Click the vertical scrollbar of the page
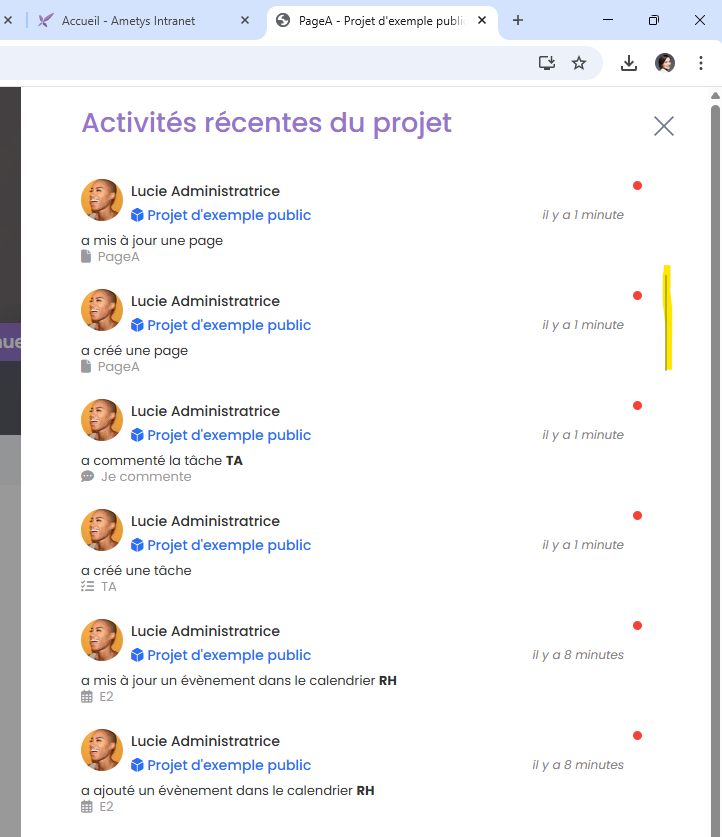The image size is (722, 837). (x=715, y=400)
